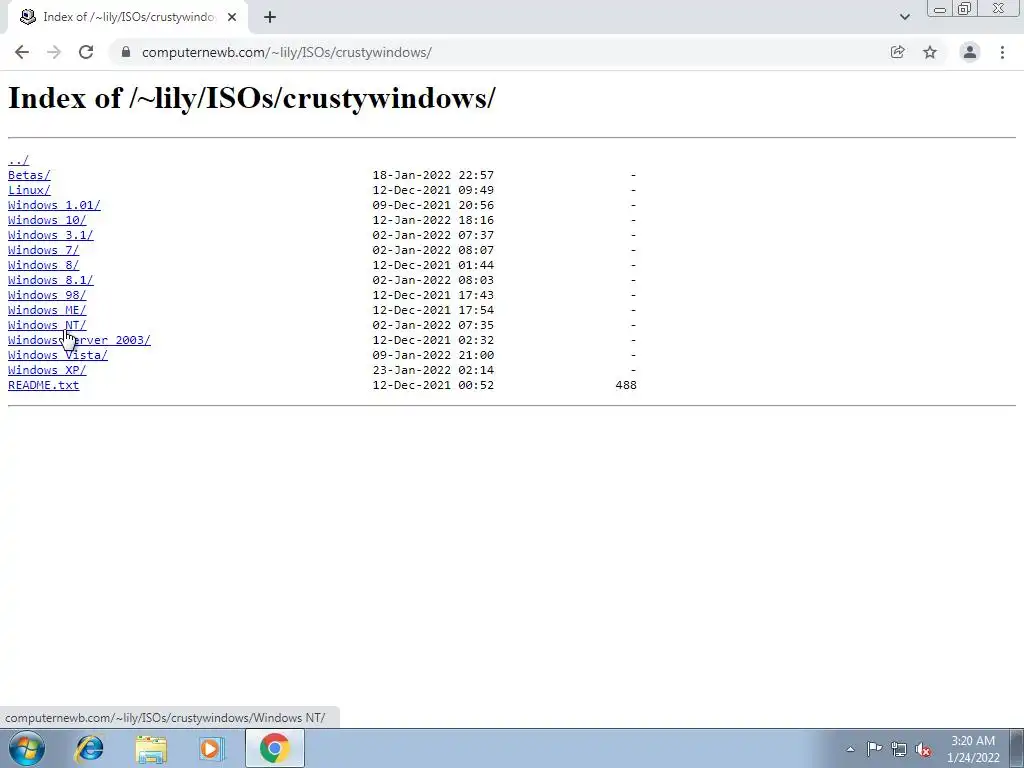Open the Action Center flag icon

pos(874,749)
